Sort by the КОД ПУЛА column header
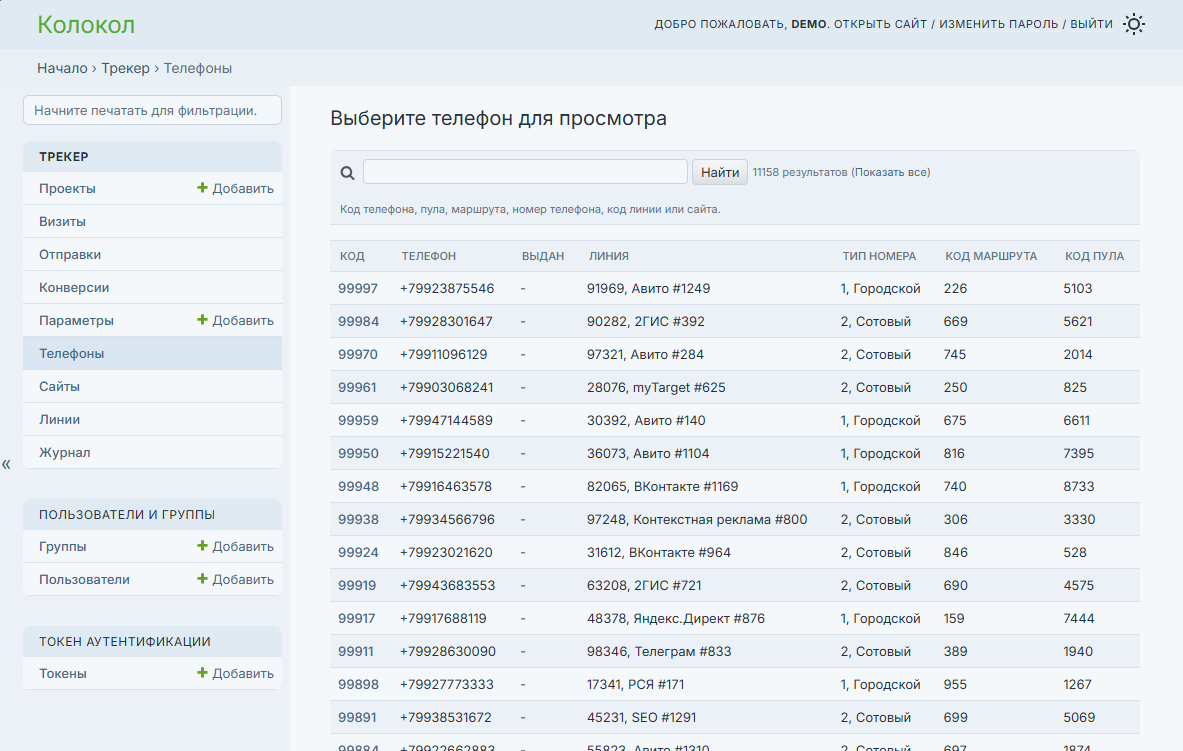1183x751 pixels. click(x=1094, y=257)
